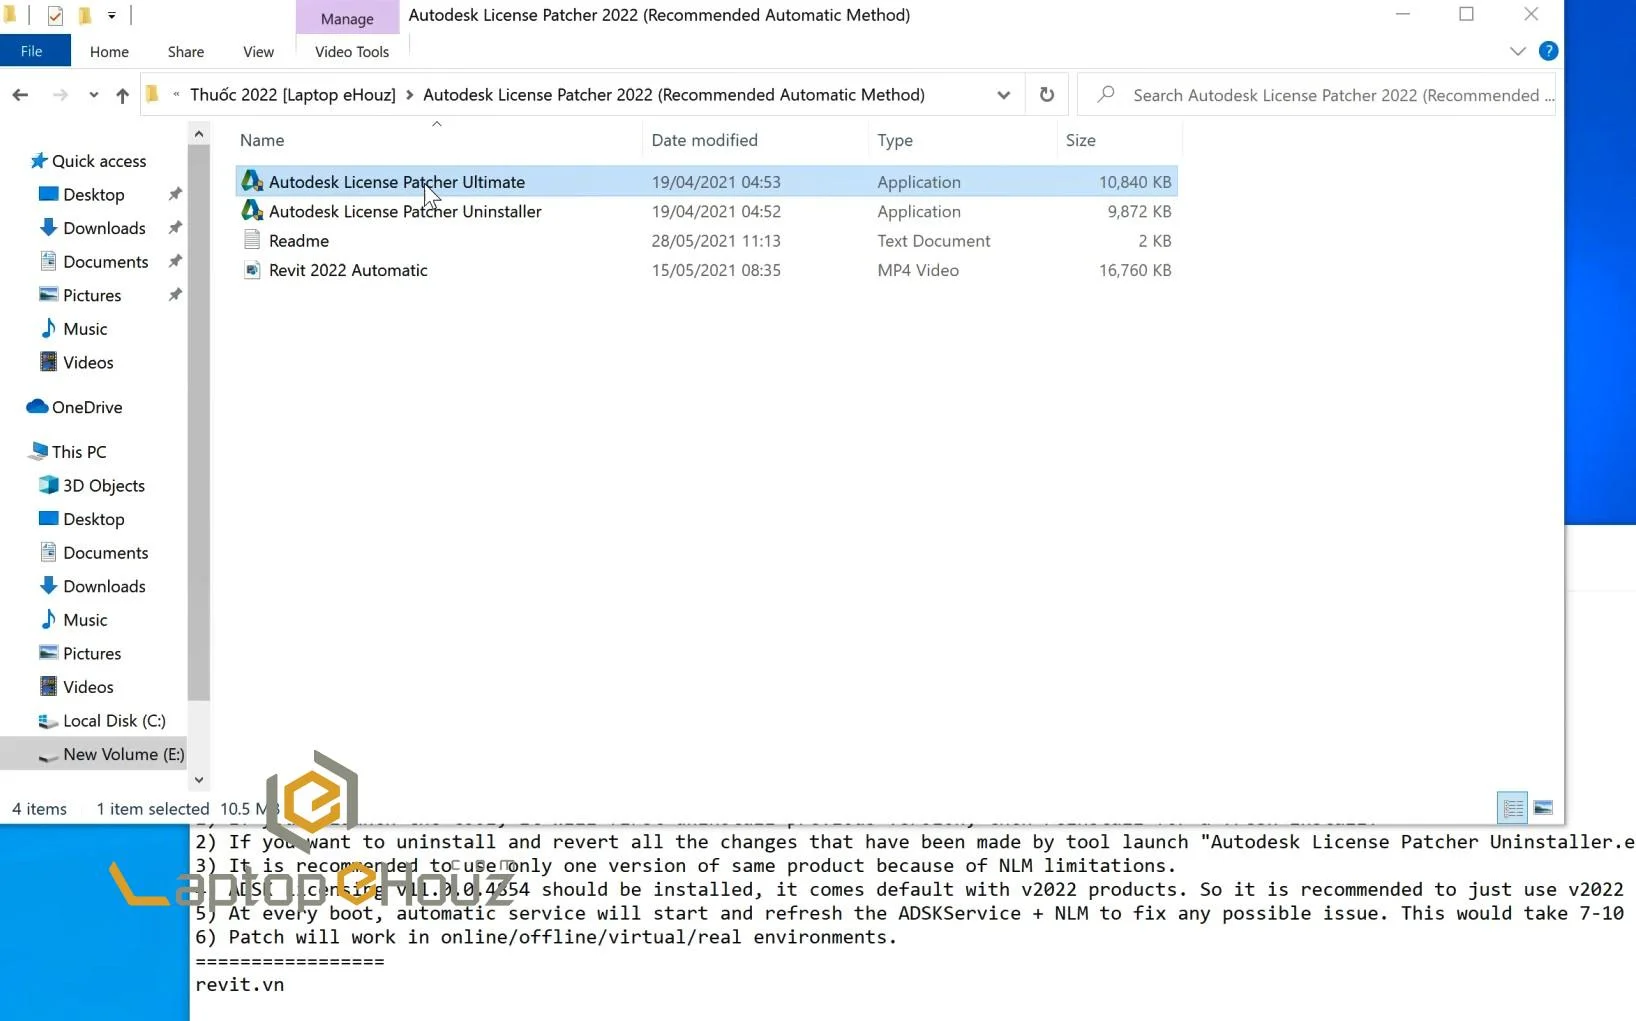Screen dimensions: 1636x1021
Task: Expand the address bar history dropdown
Action: (1003, 95)
